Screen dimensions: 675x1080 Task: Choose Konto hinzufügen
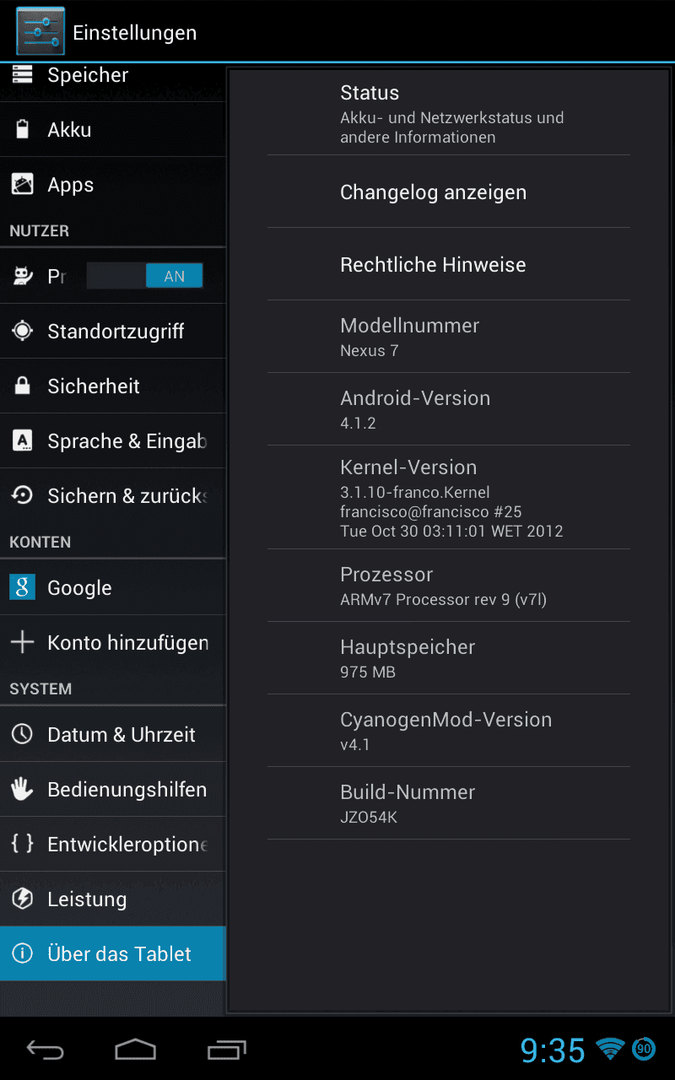click(x=113, y=643)
